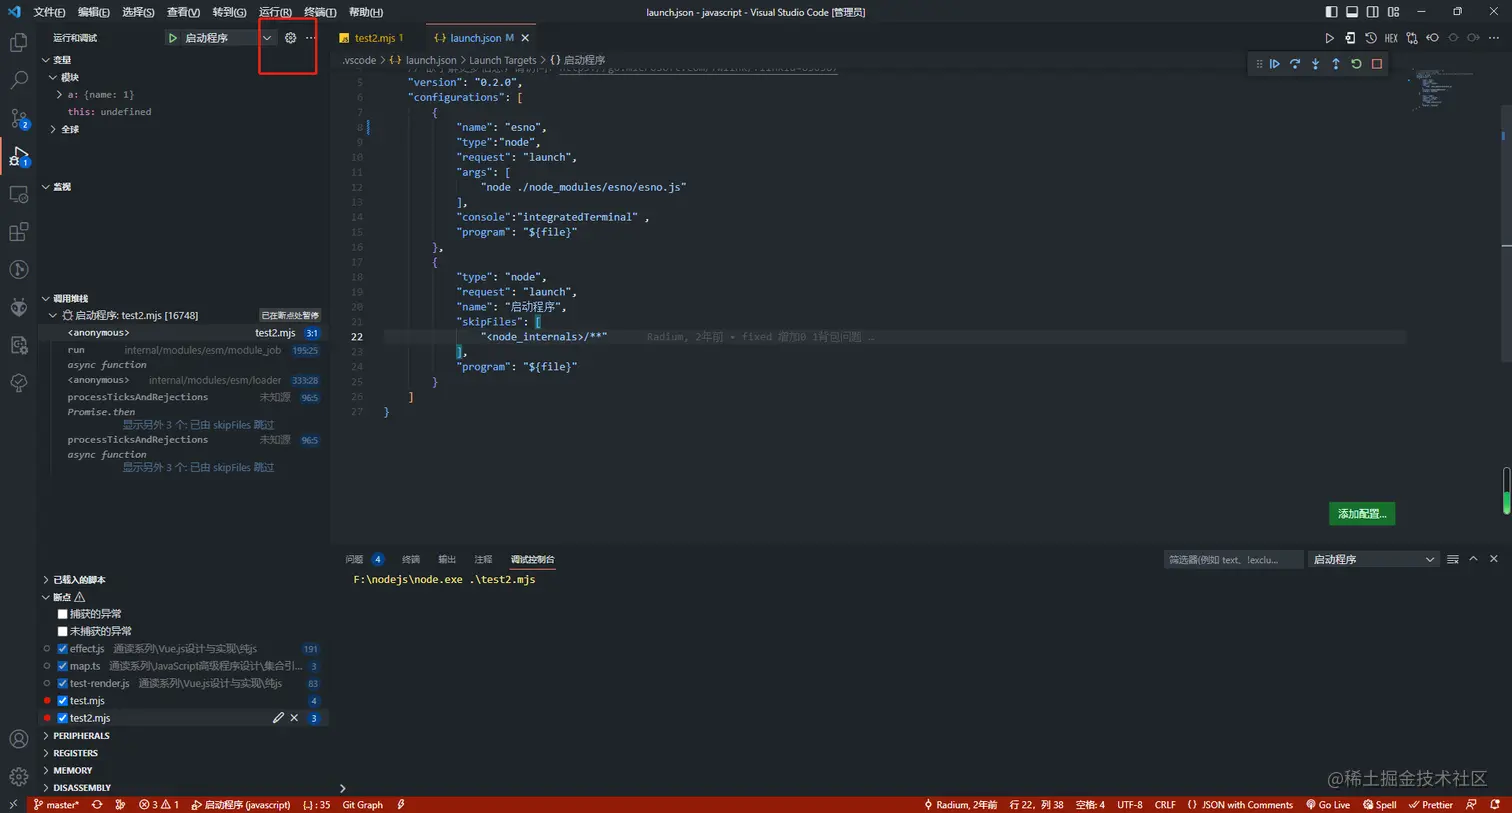The image size is (1512, 813).
Task: Open the Explorer view in activity bar
Action: [x=18, y=43]
